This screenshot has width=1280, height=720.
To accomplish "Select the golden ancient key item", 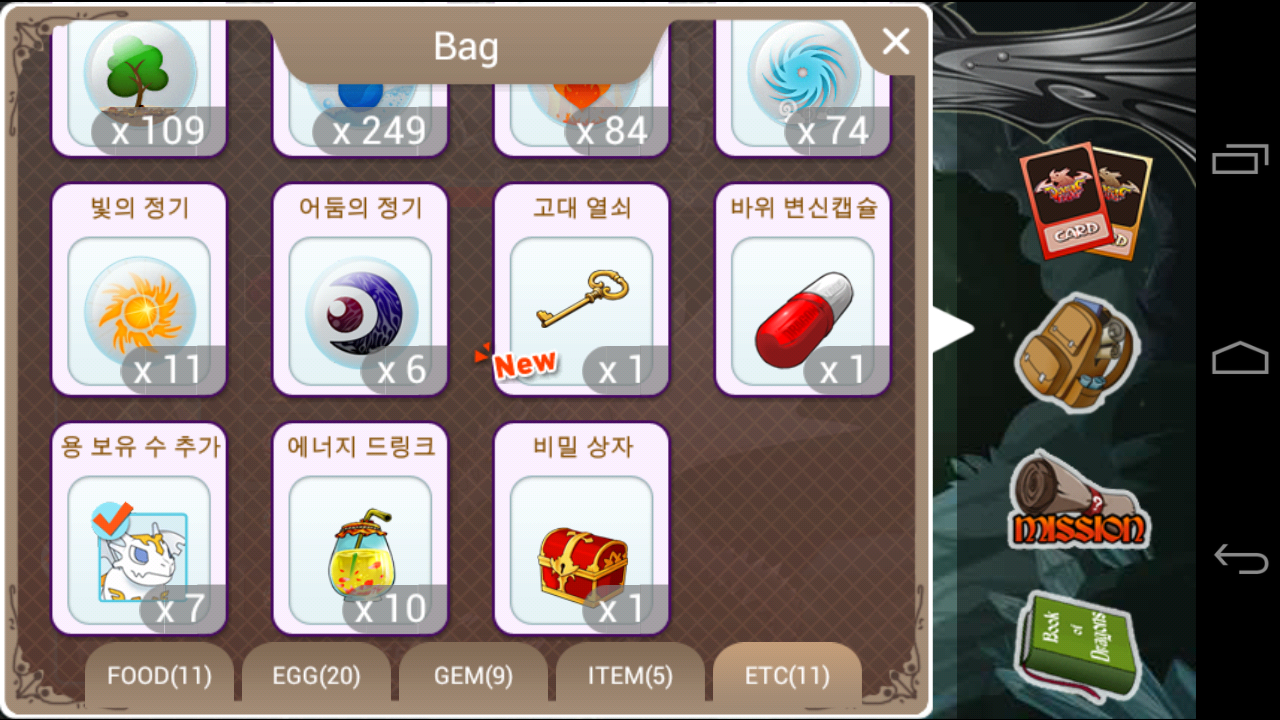I will pos(581,290).
